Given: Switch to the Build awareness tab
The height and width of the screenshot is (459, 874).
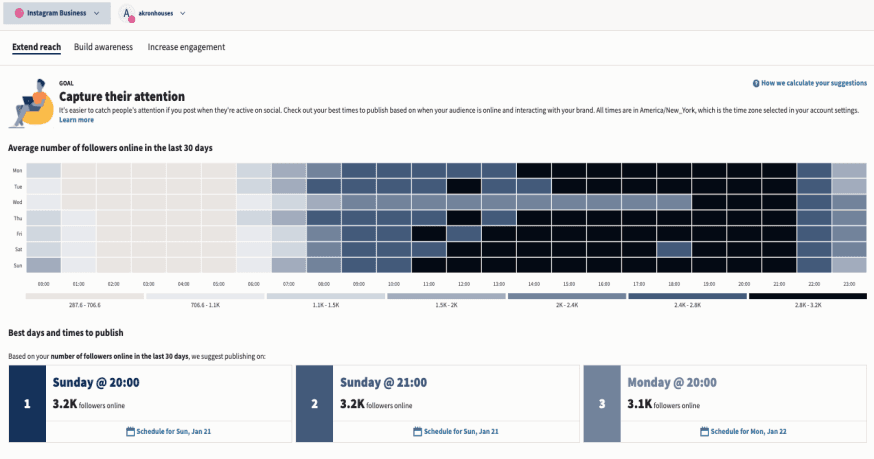Looking at the screenshot, I should 103,47.
